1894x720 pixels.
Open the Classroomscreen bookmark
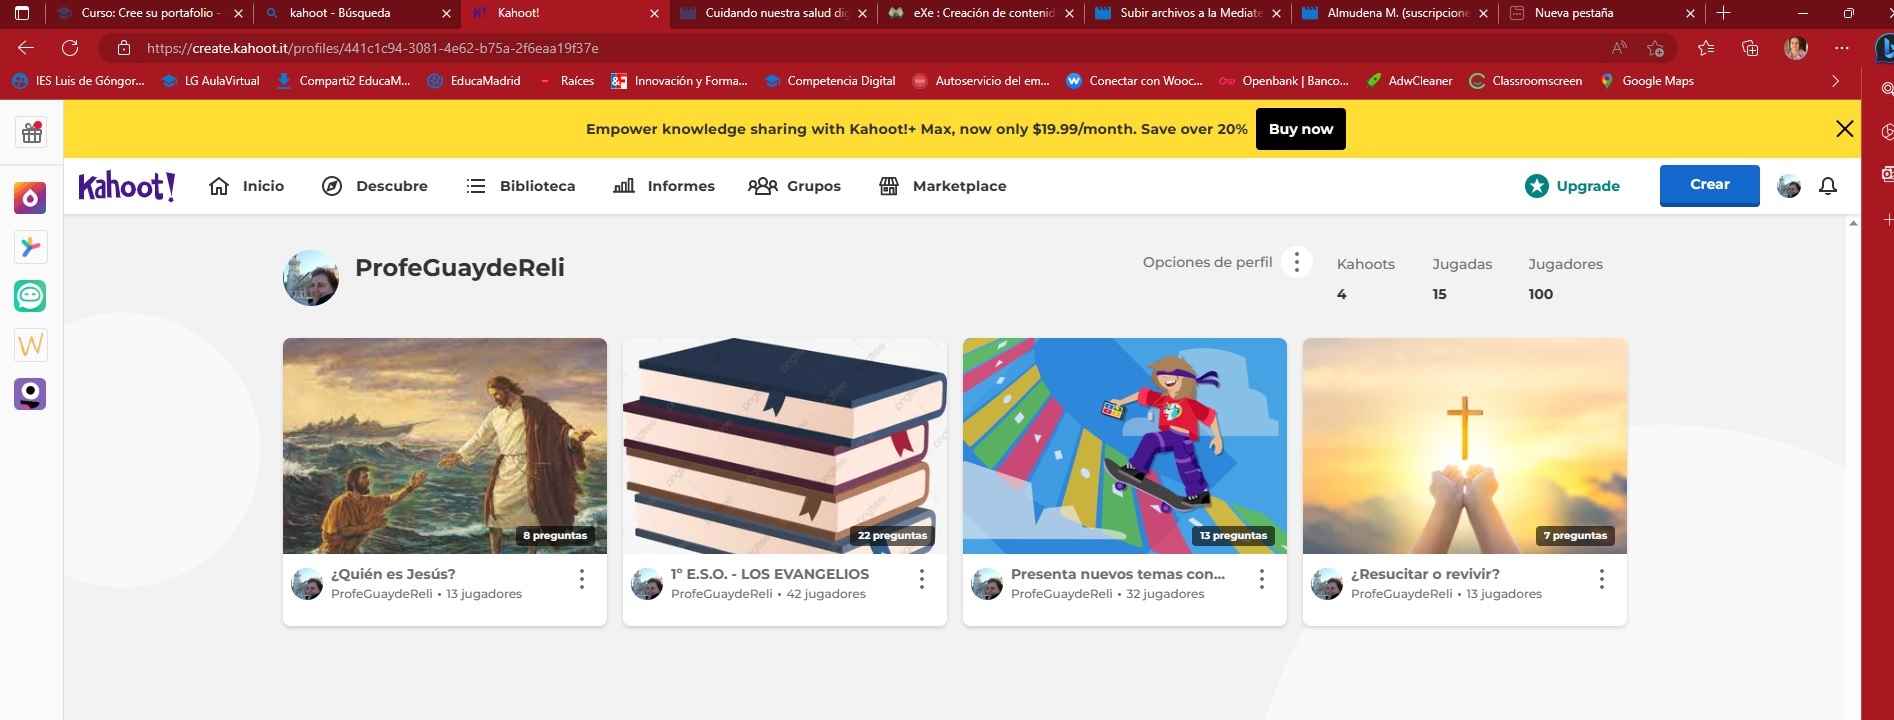click(1525, 81)
